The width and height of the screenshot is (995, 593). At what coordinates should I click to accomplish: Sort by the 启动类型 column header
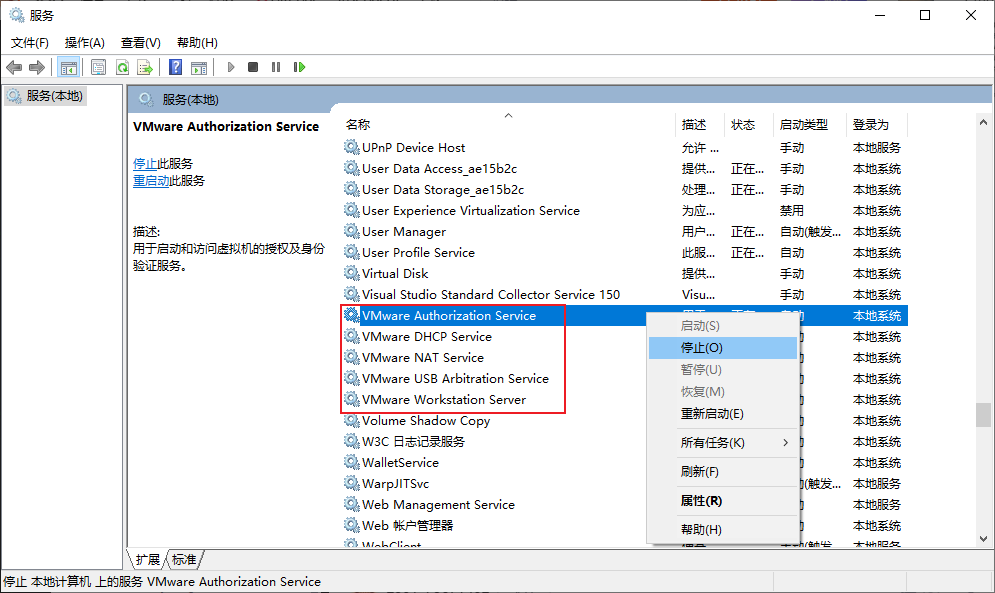click(810, 124)
